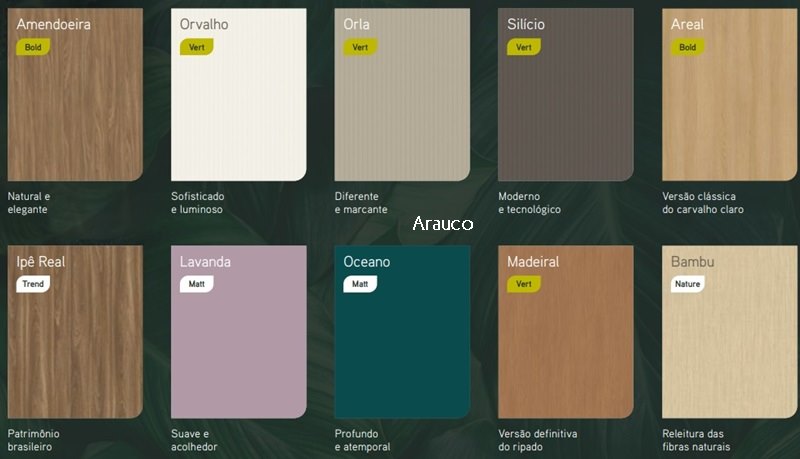The width and height of the screenshot is (800, 459).
Task: Click the 'Sofisticado e luminoso' caption
Action: click(x=197, y=203)
